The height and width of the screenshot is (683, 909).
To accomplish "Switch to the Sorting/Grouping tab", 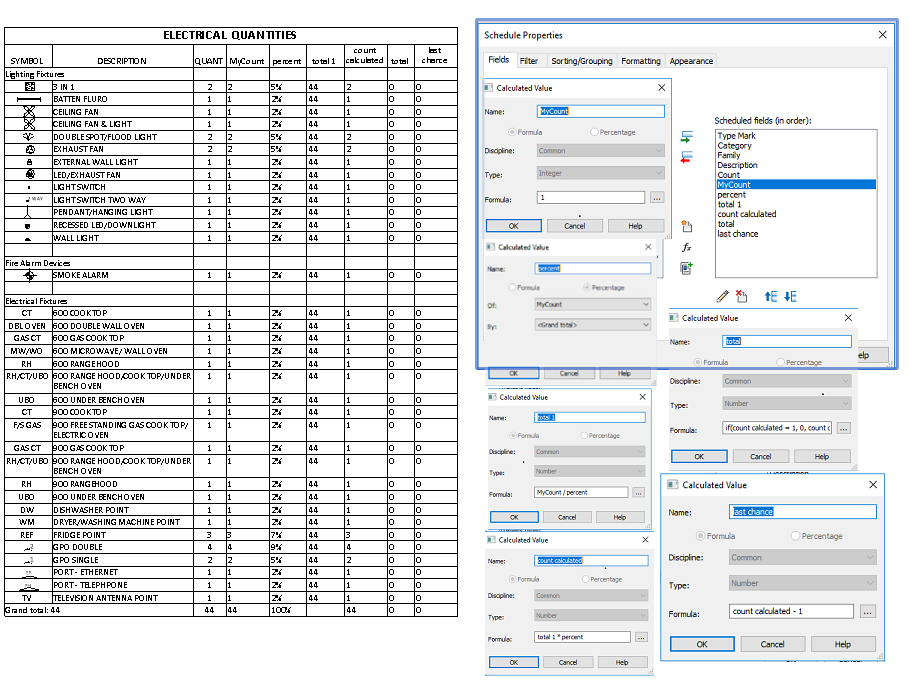I will click(x=581, y=61).
